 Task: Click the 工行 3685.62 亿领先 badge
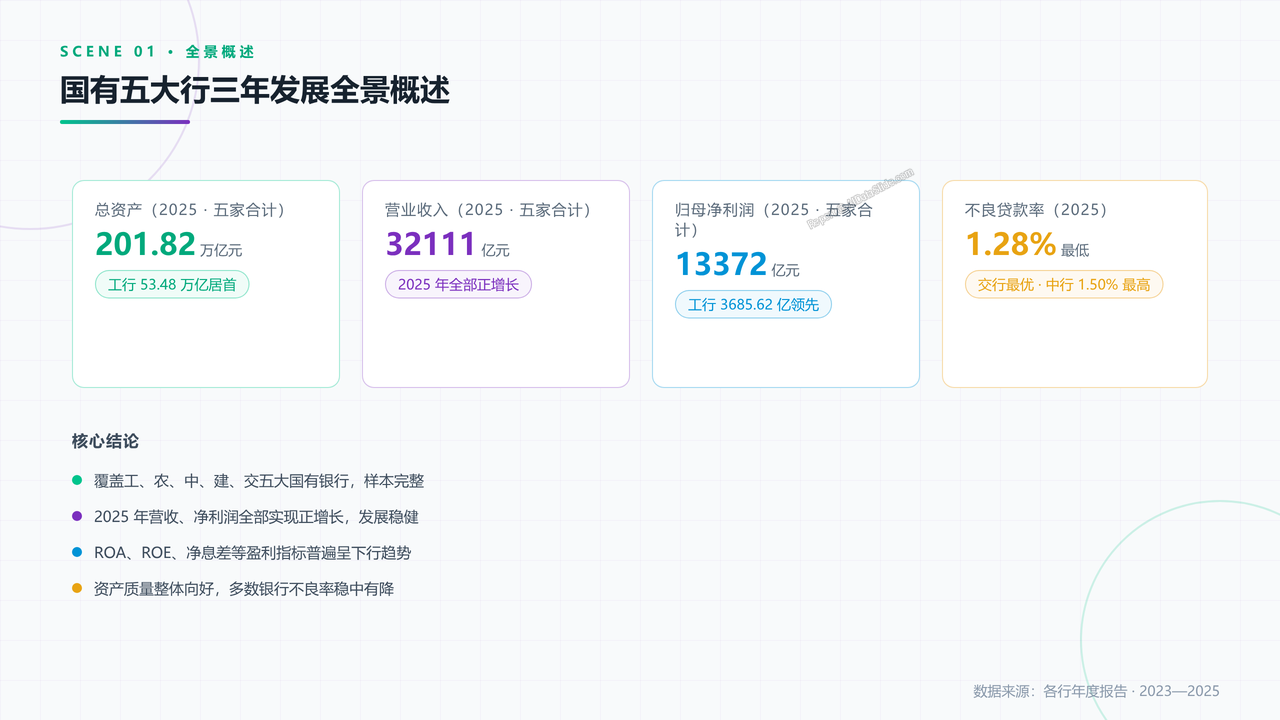tap(753, 304)
